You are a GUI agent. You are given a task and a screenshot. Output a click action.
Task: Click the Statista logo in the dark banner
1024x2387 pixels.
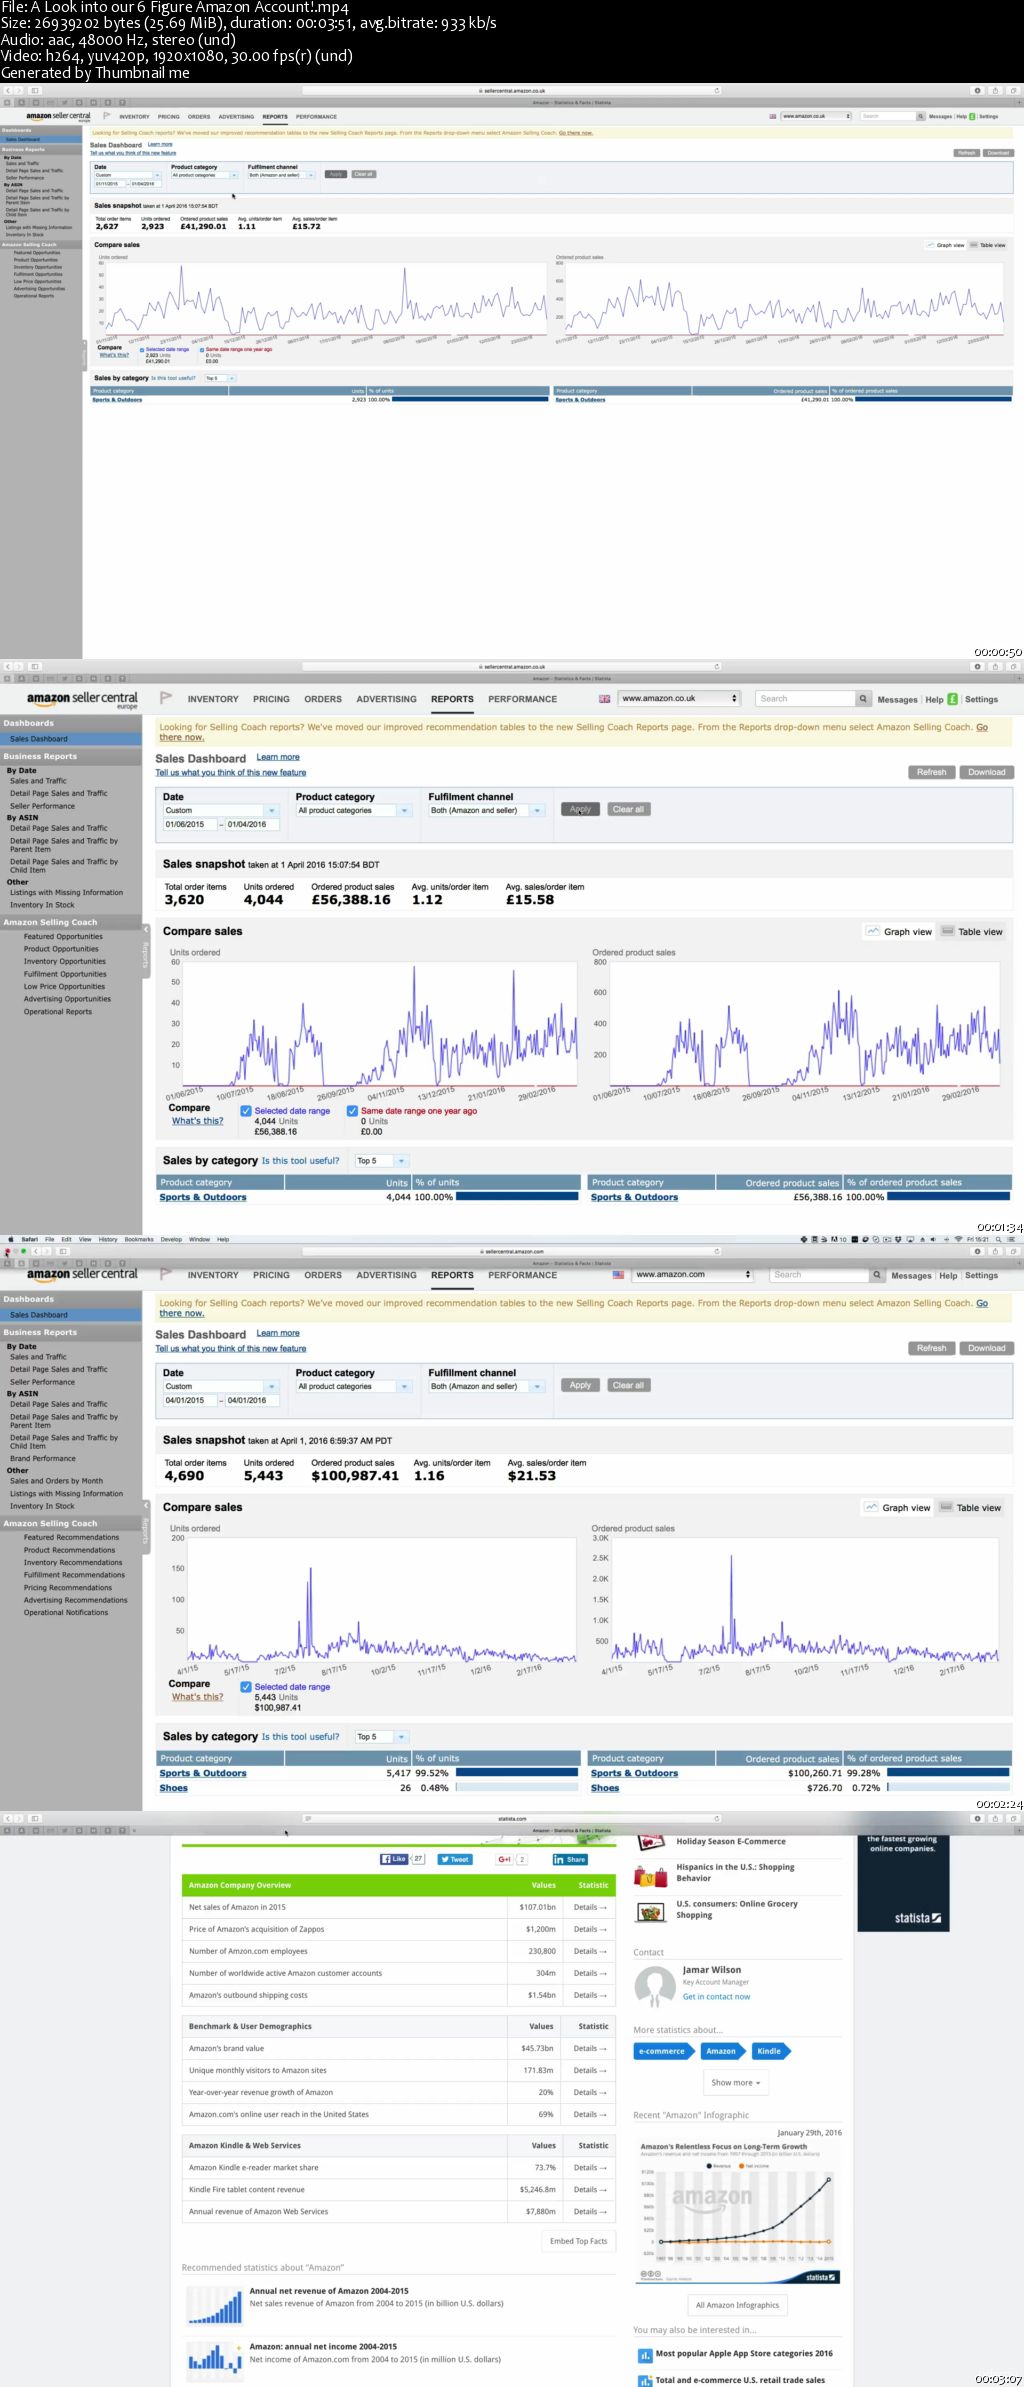click(x=918, y=1918)
